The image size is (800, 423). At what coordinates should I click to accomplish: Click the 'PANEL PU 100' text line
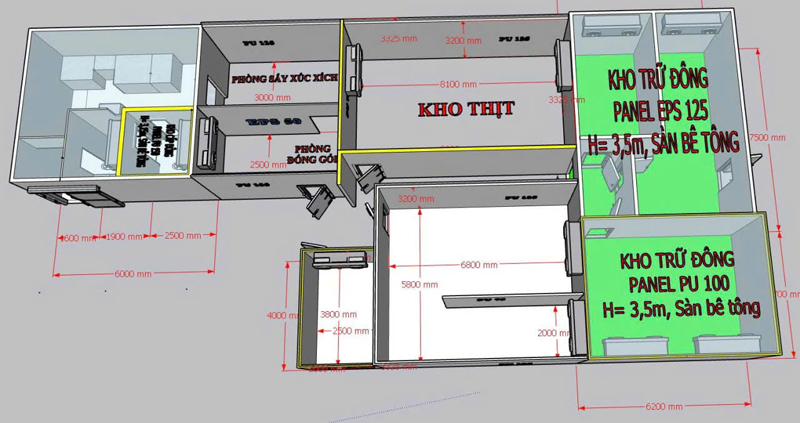(679, 283)
